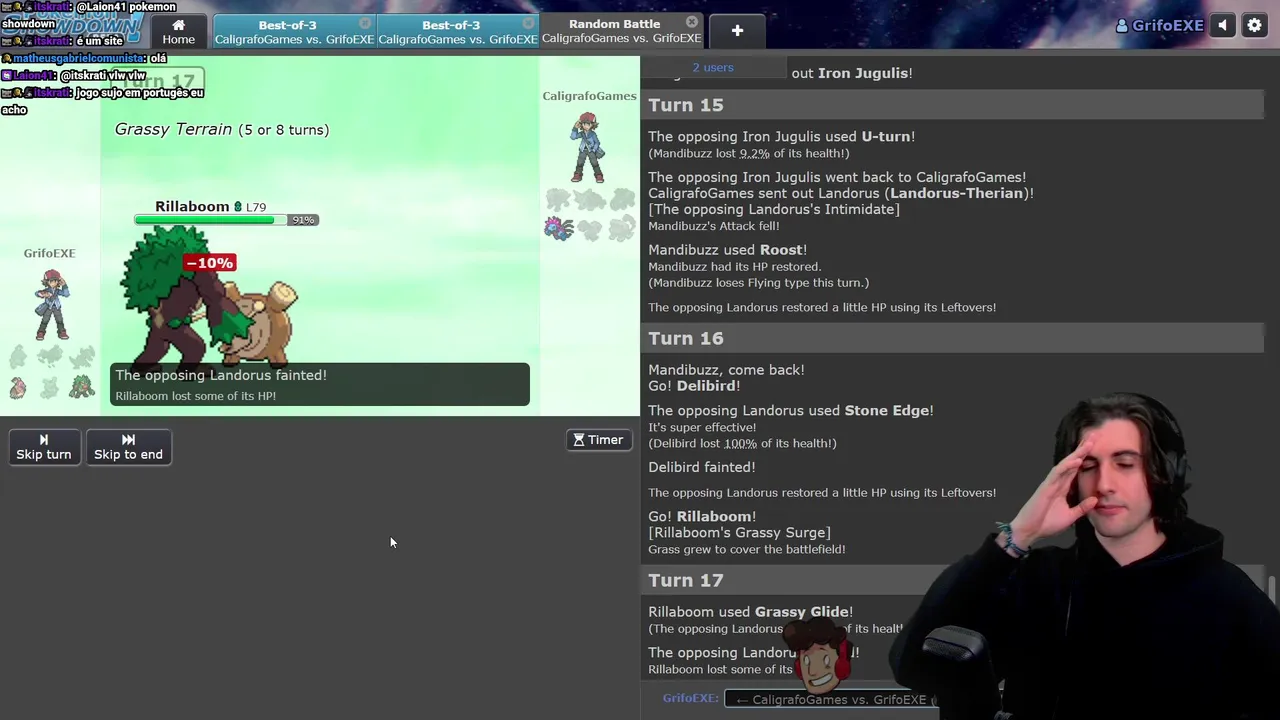The height and width of the screenshot is (720, 1280).
Task: Click the GrifoEXE trainer sprite
Action: 50,304
